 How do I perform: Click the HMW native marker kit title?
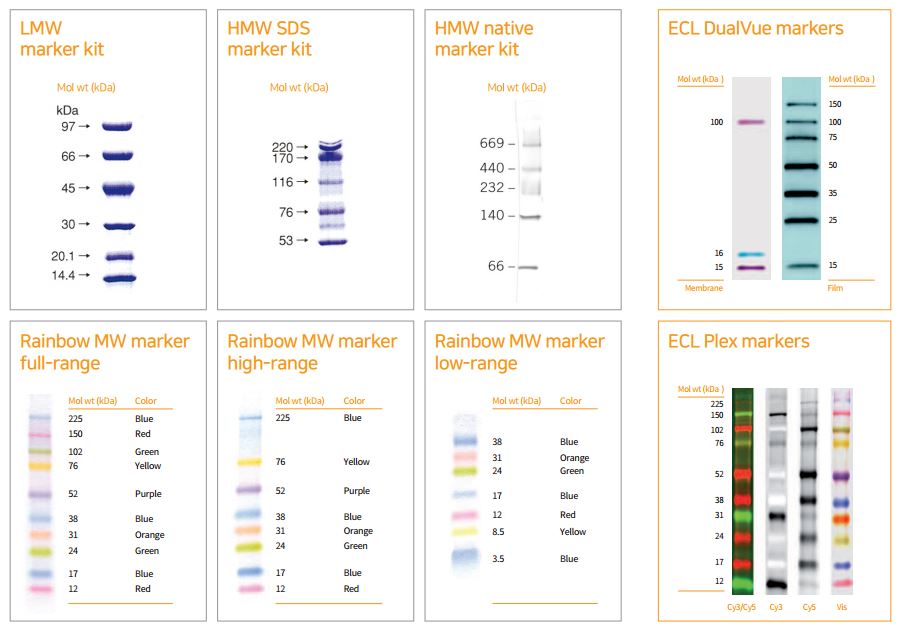[484, 39]
